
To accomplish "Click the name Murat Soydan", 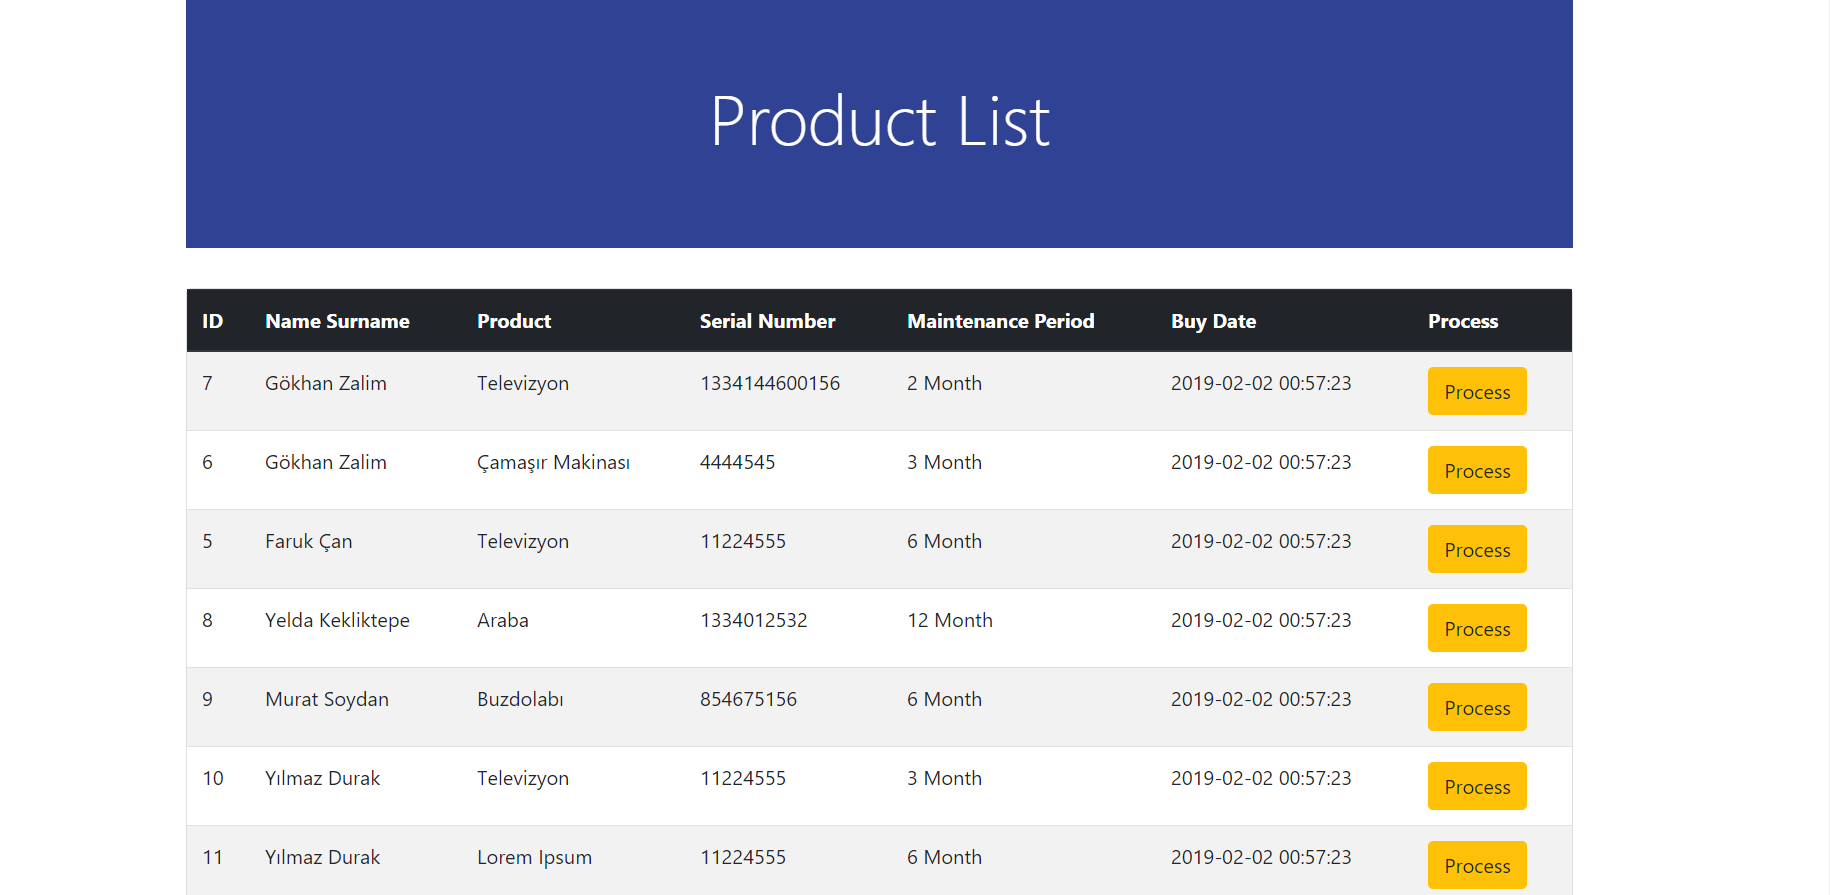I will click(x=327, y=699).
